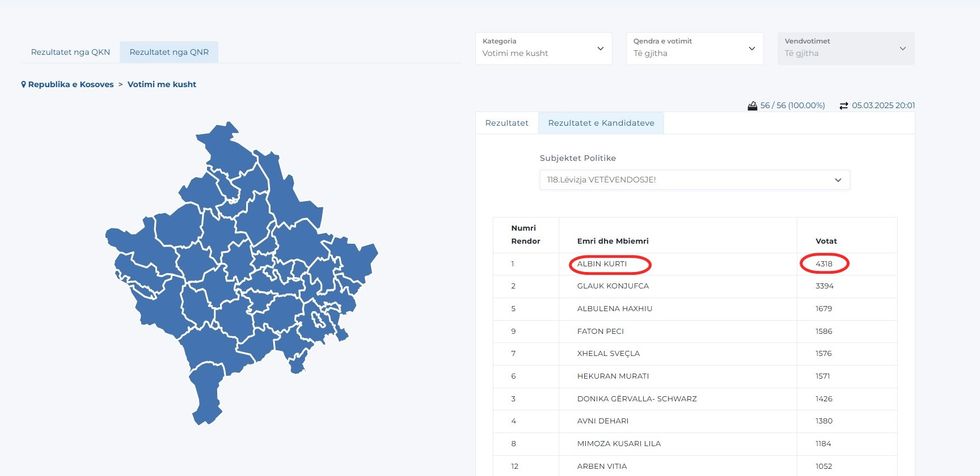
Task: Switch to the Rezultatet nga QKN tab
Action: pos(70,52)
